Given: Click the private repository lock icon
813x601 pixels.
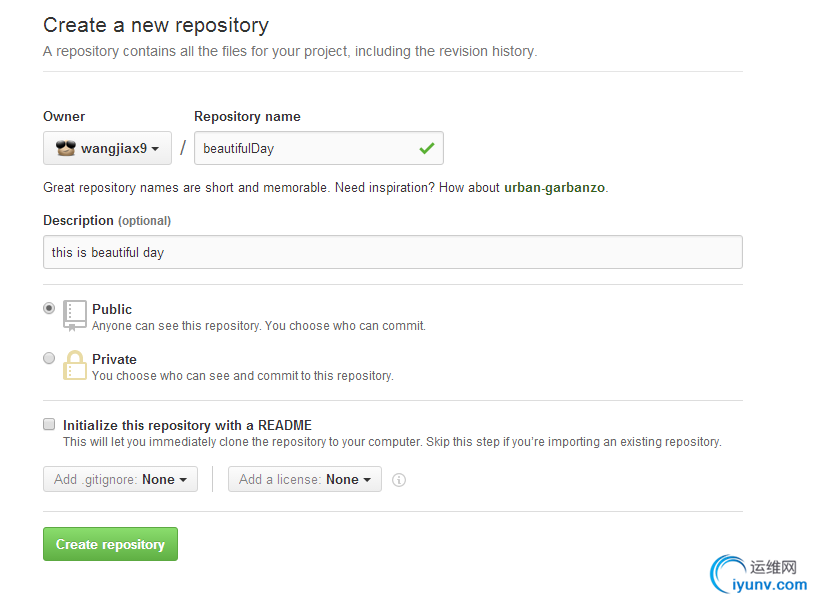Looking at the screenshot, I should tap(75, 365).
